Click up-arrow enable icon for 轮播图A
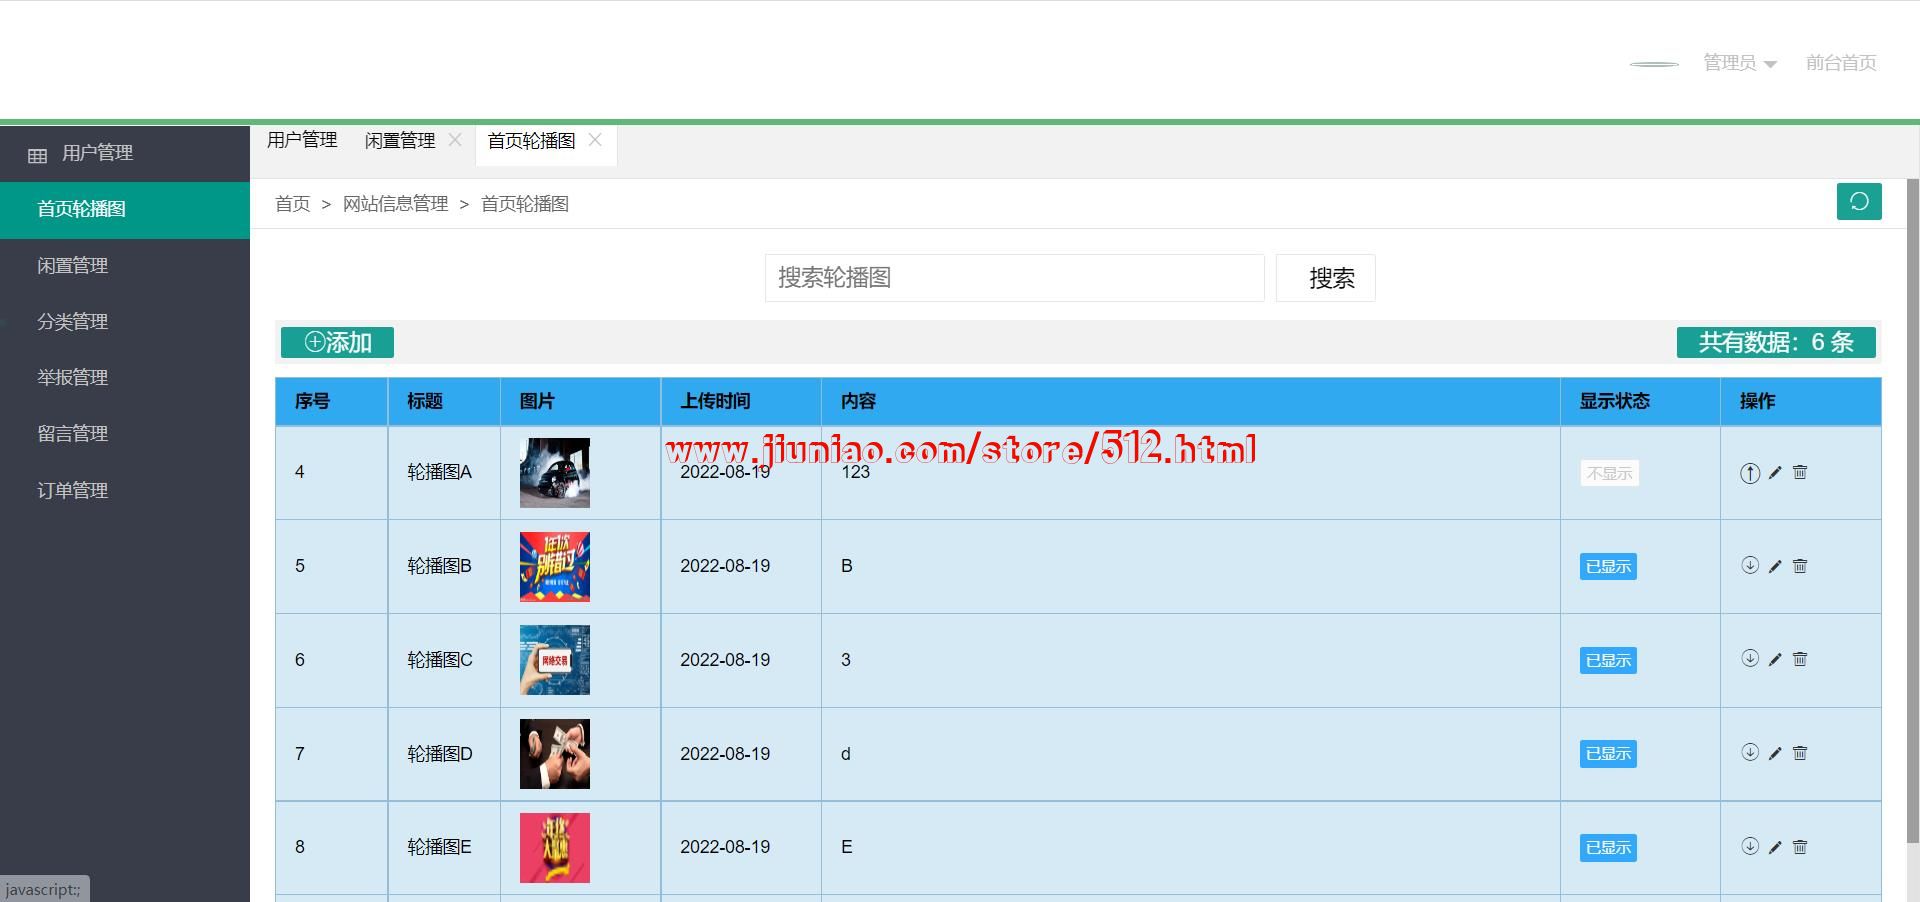The width and height of the screenshot is (1920, 902). tap(1750, 473)
